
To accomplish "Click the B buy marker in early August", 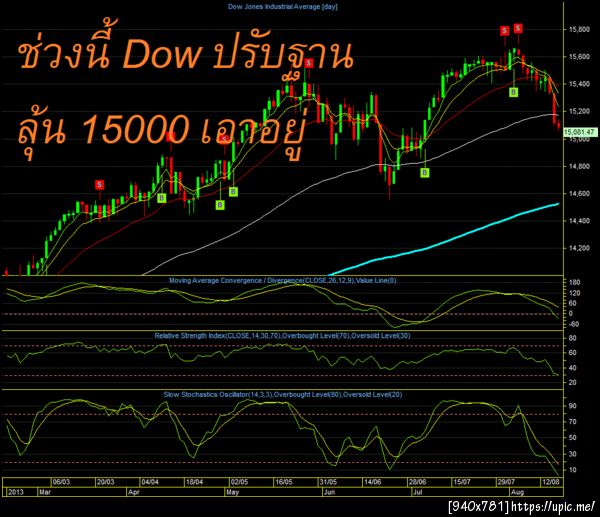I will coord(514,92).
